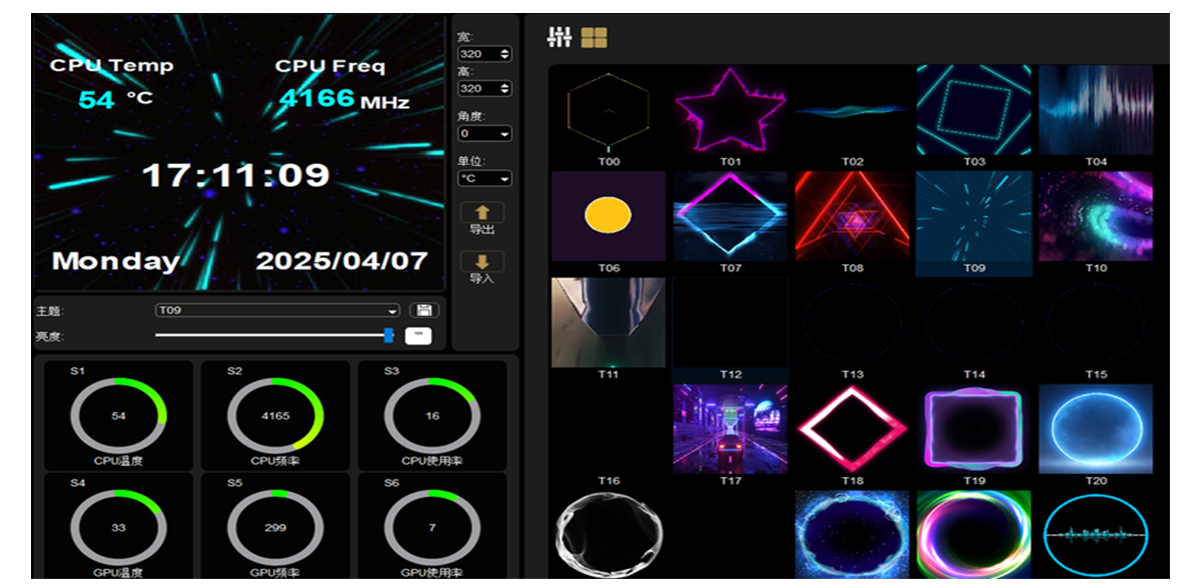Screen dimensions: 1200x587
Task: Select the T01 neon star theme thumbnail
Action: pos(730,110)
